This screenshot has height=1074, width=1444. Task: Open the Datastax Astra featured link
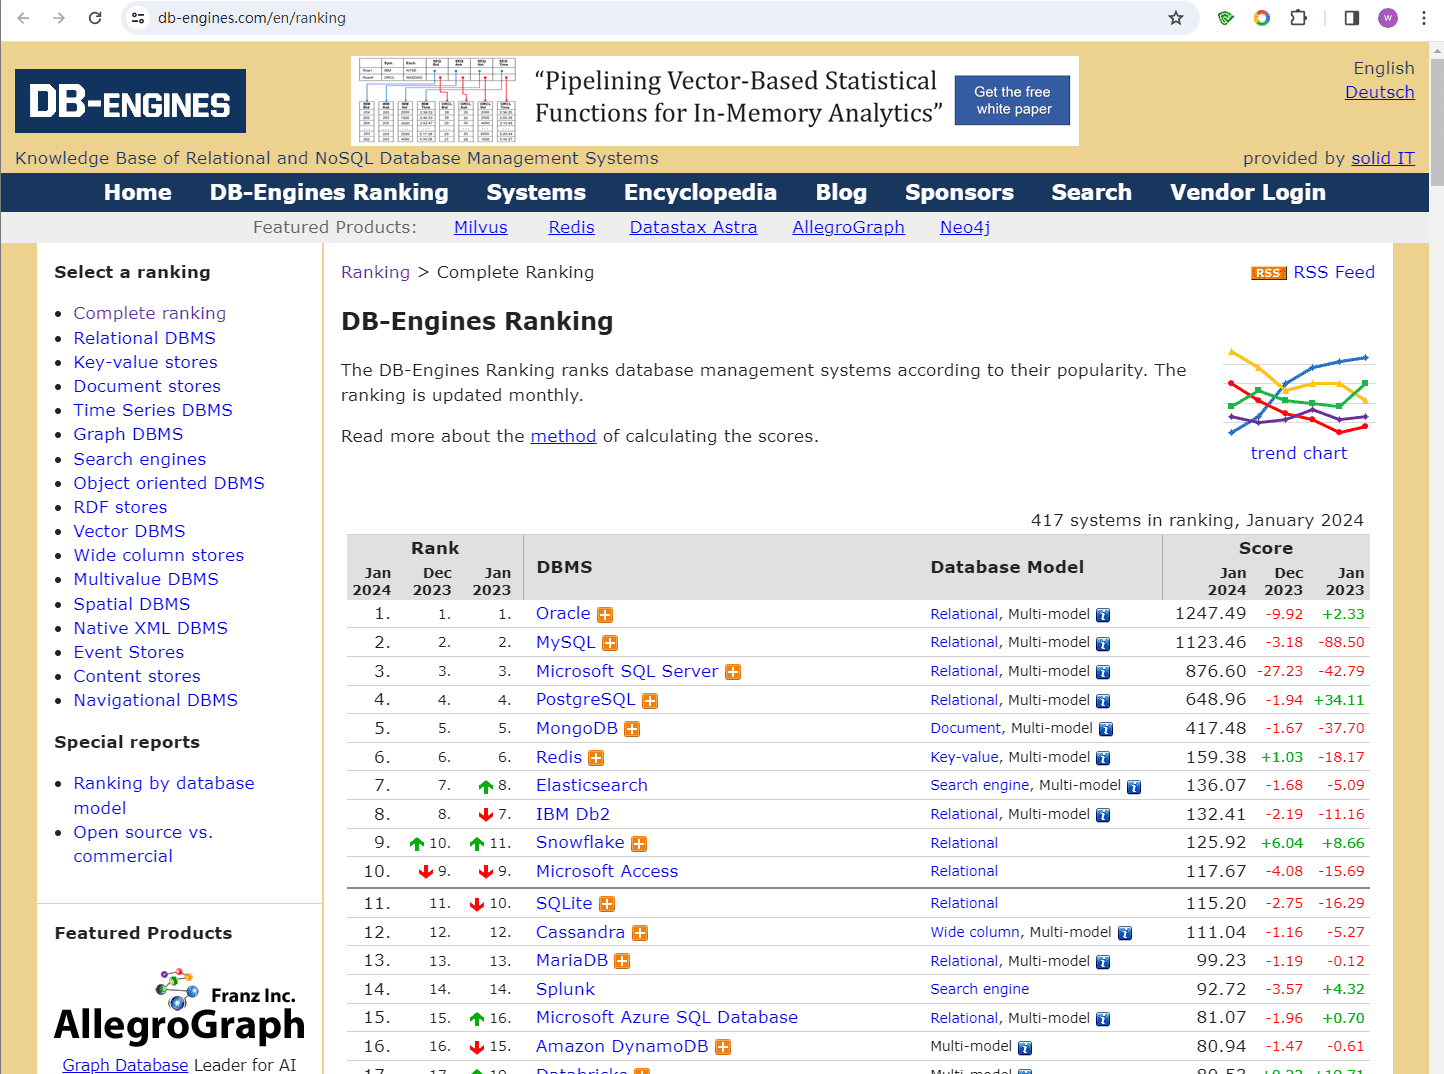click(693, 227)
